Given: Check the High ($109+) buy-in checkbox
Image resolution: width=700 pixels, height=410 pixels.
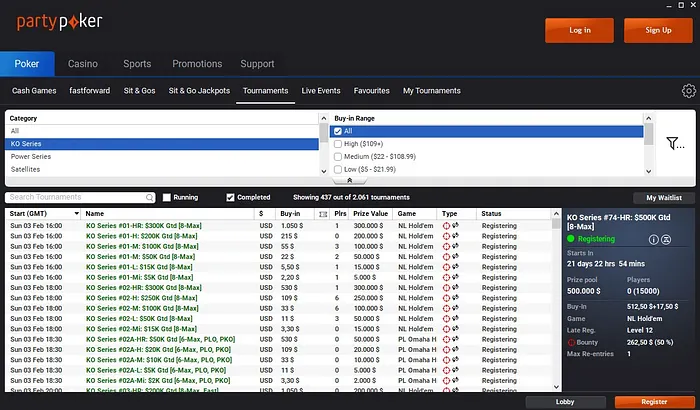Looking at the screenshot, I should [x=338, y=144].
